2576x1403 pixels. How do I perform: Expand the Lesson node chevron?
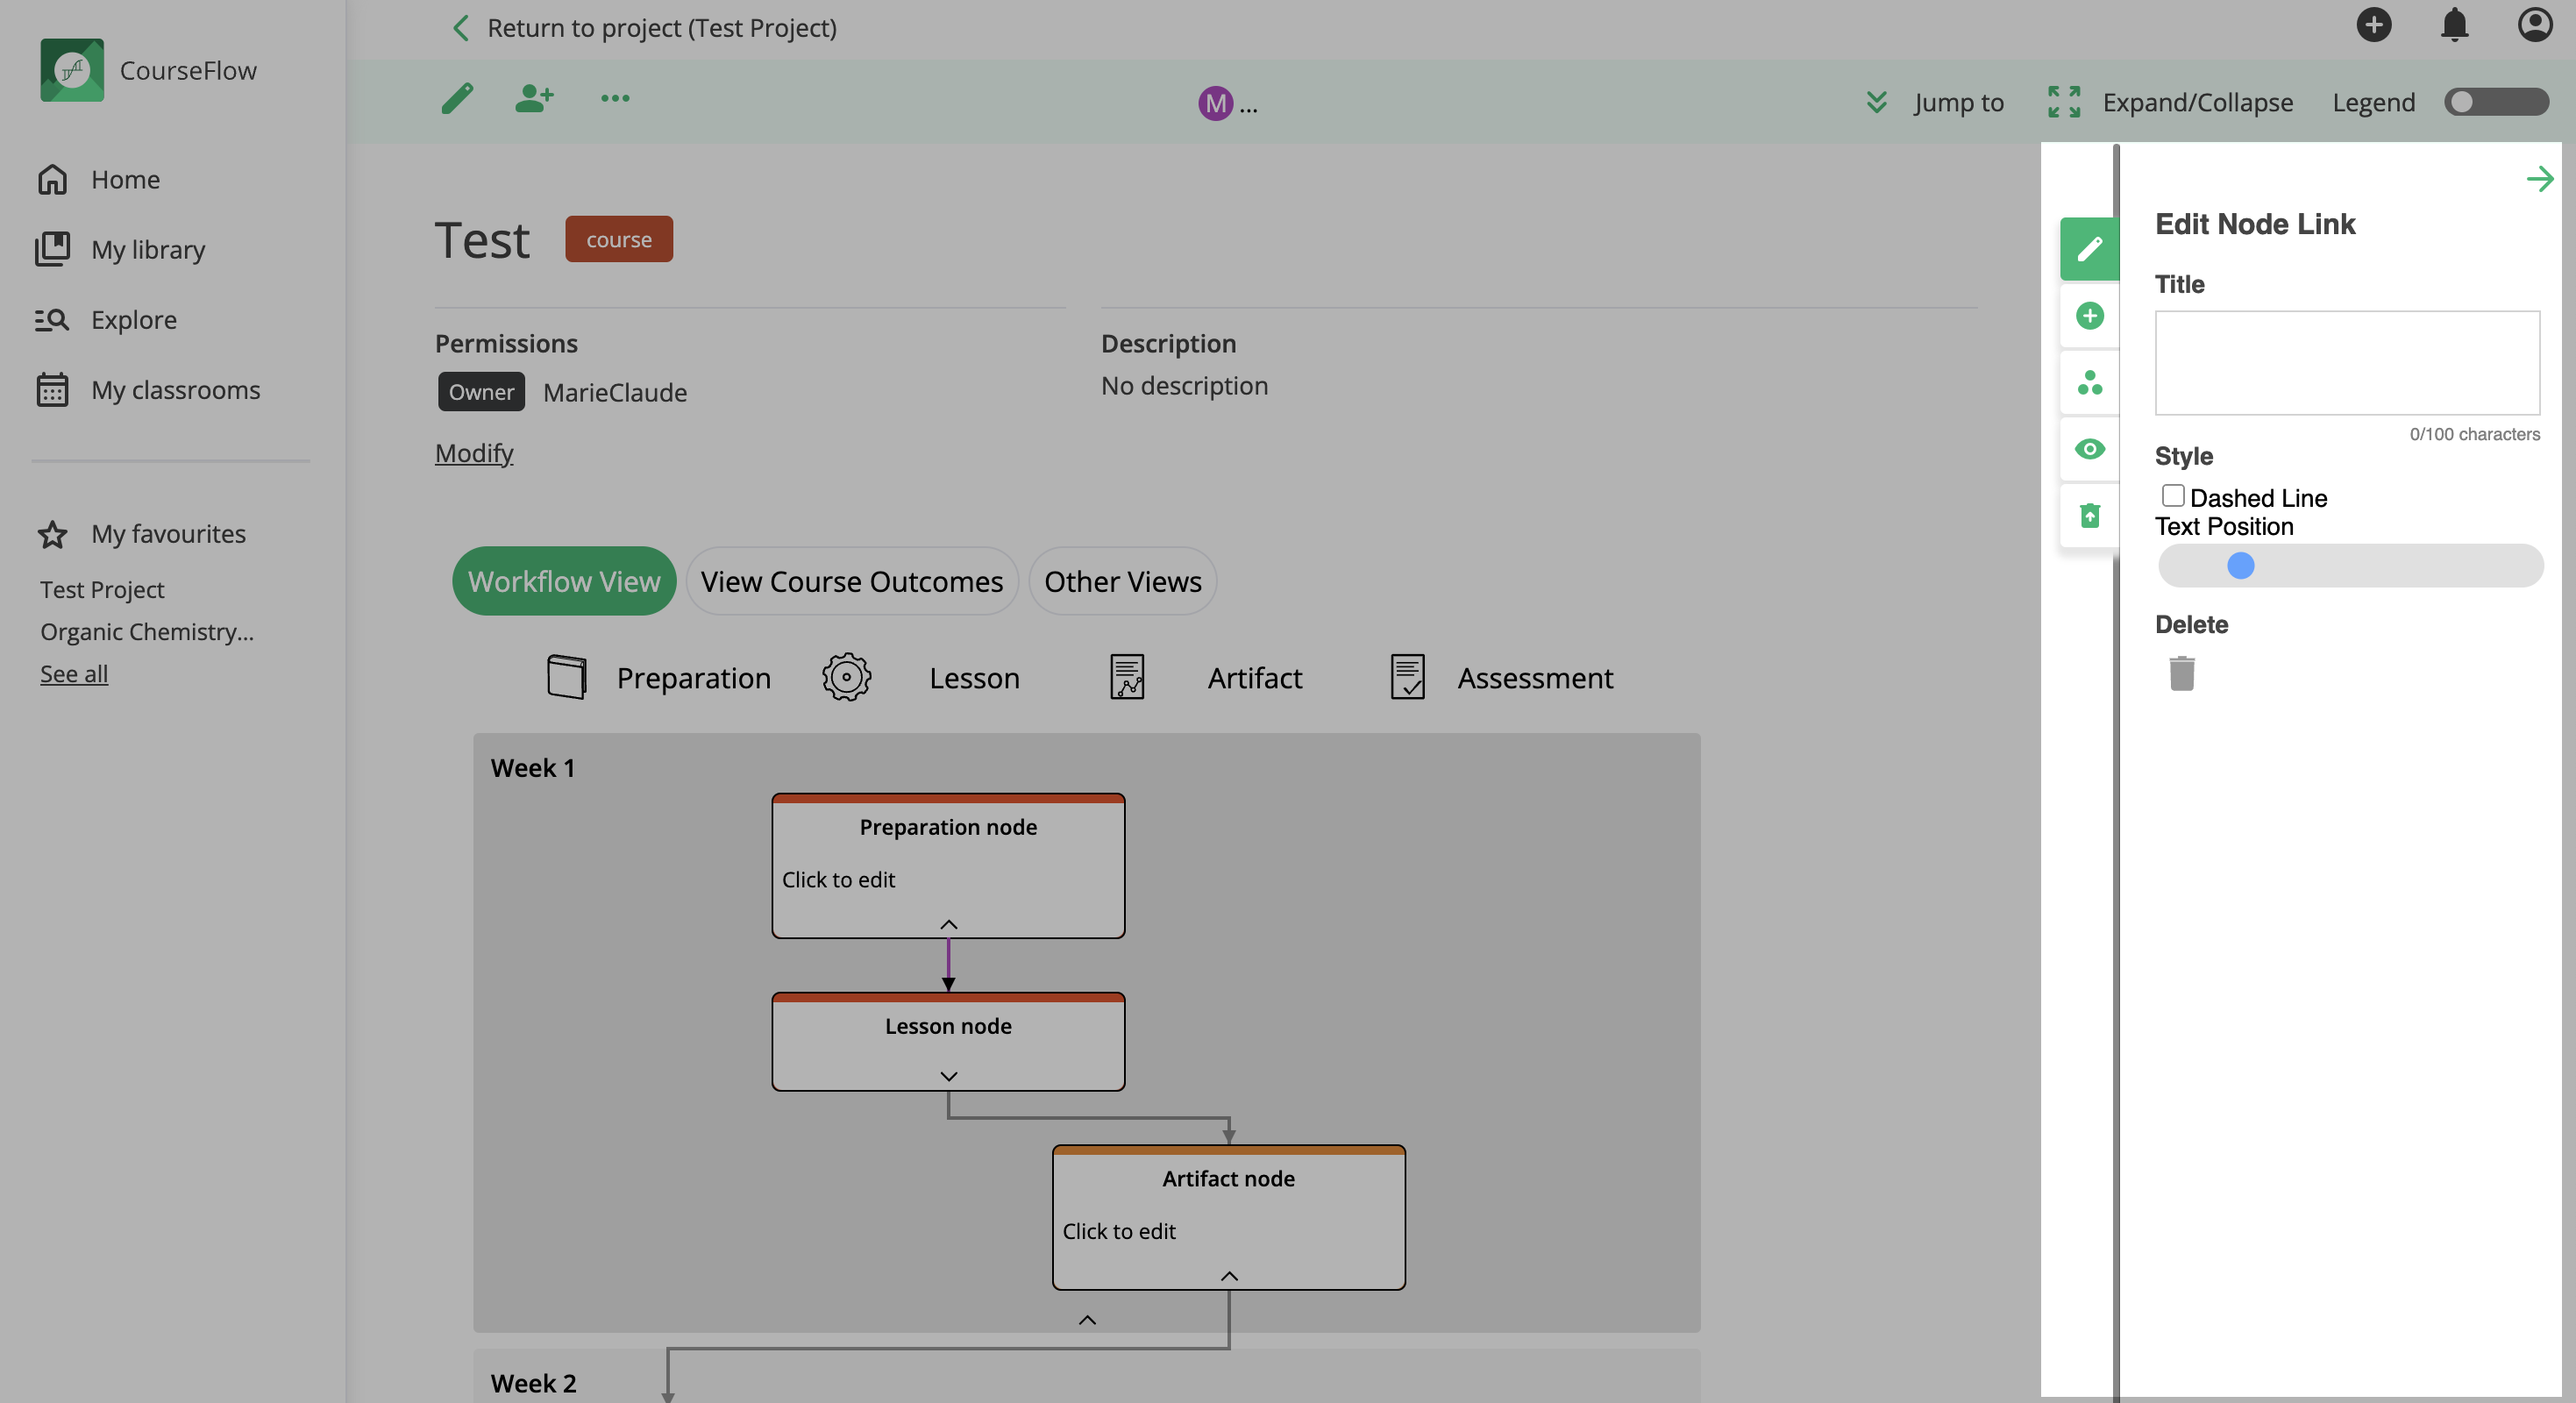coord(948,1076)
